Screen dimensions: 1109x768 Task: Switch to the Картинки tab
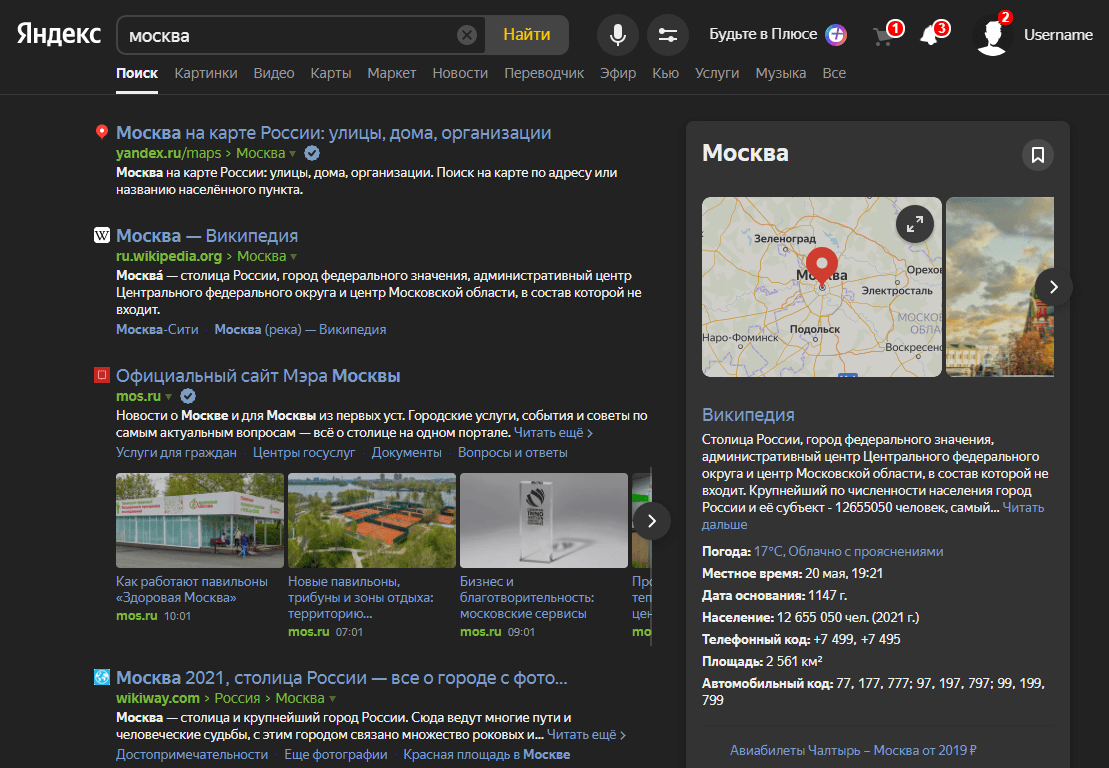pyautogui.click(x=206, y=73)
